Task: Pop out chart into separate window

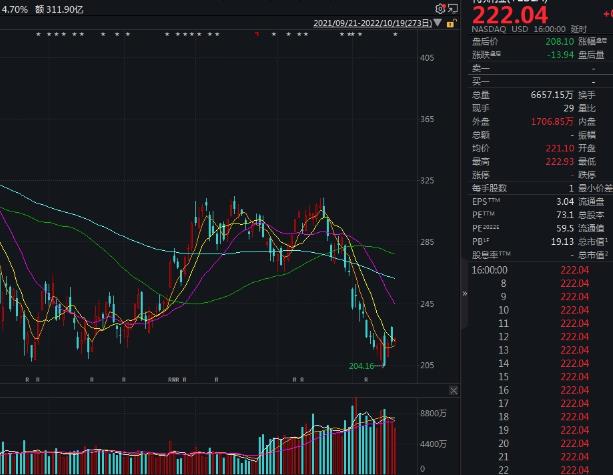Action: pyautogui.click(x=453, y=8)
